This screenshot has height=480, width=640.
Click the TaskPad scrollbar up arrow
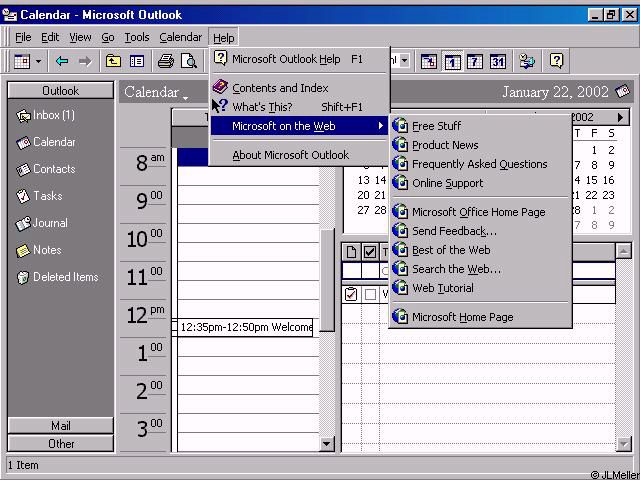point(623,251)
